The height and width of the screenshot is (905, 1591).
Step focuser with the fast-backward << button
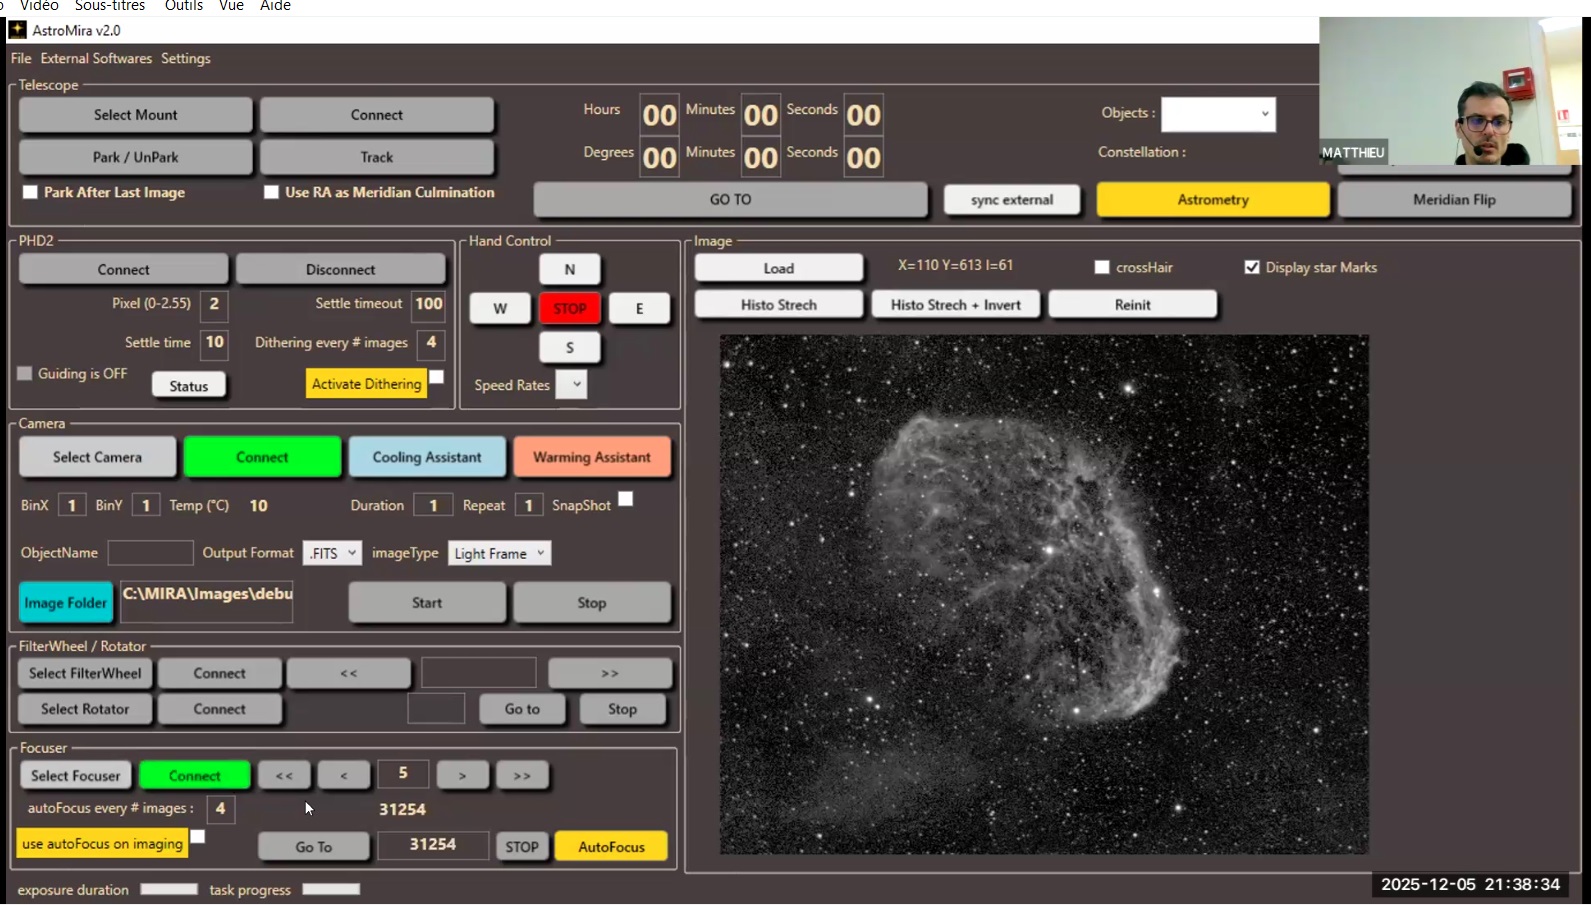coord(284,775)
